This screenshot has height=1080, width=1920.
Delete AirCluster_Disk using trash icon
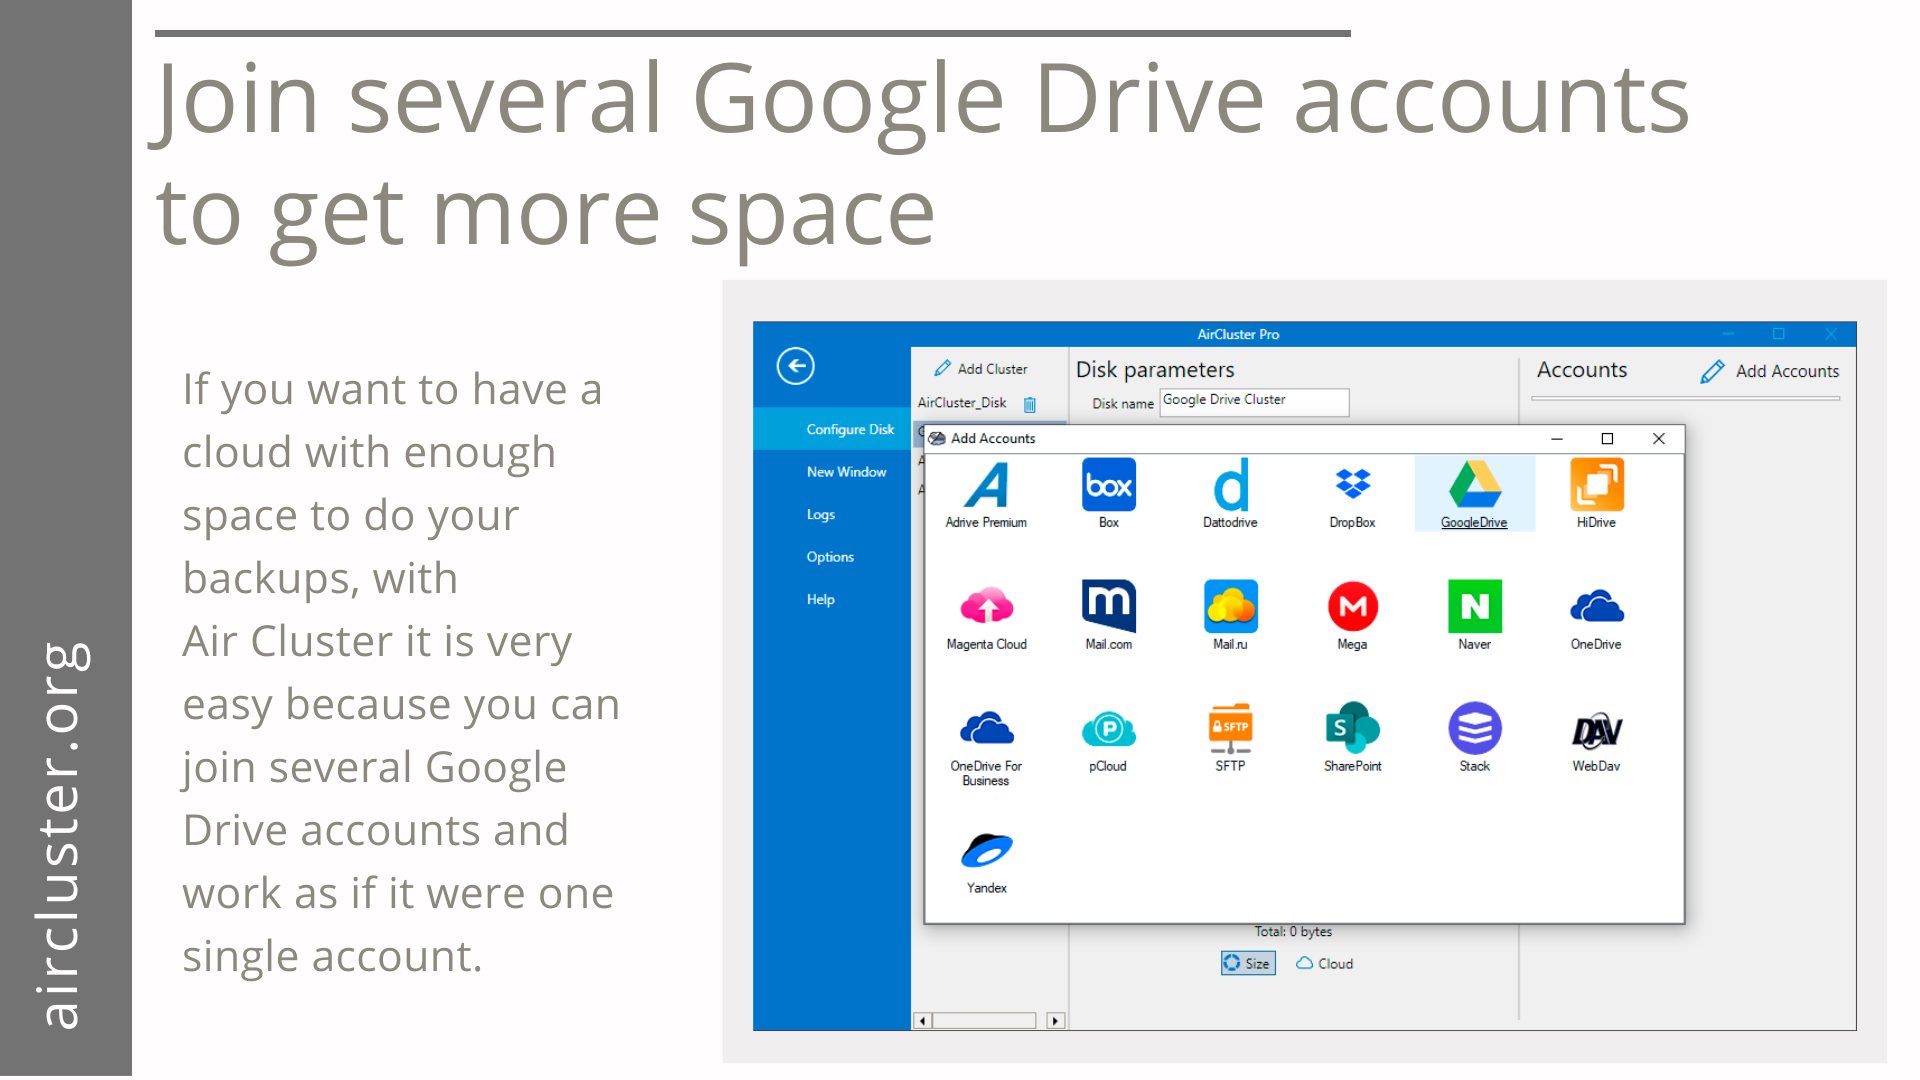1030,404
